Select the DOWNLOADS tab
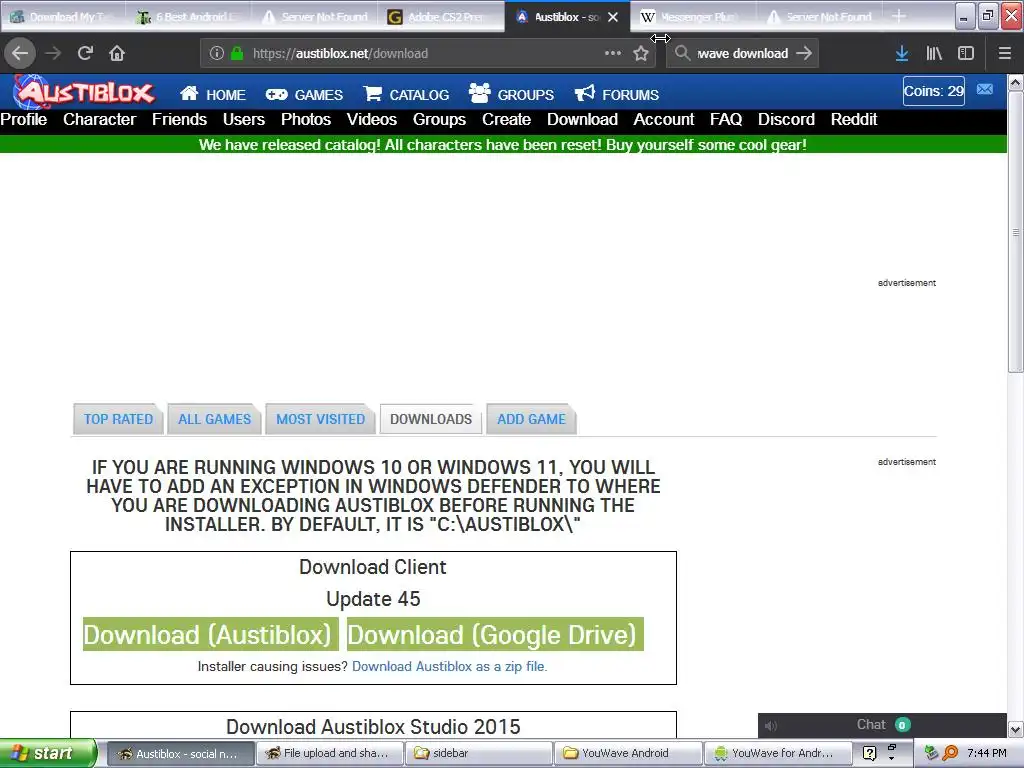Screen dimensions: 1024x768 pyautogui.click(x=431, y=419)
